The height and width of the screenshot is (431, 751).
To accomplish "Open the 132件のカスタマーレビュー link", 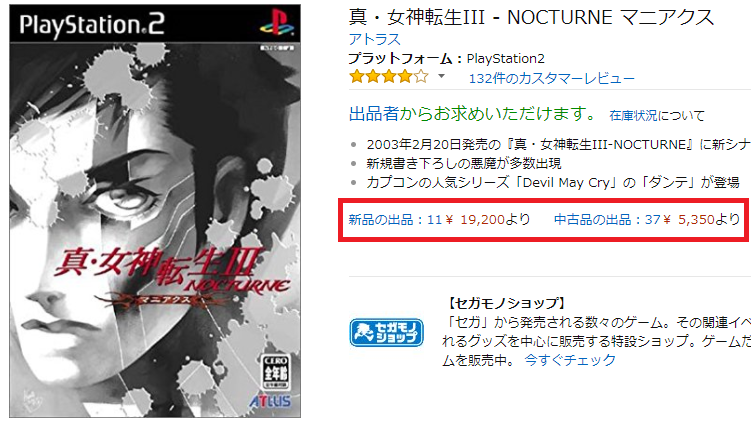I will coord(551,79).
